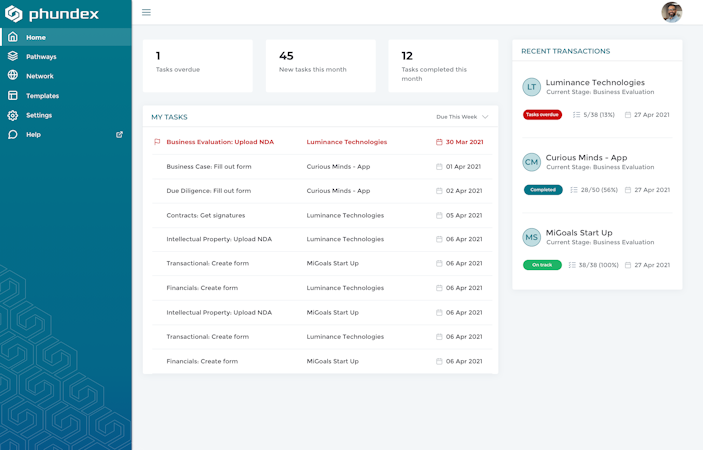703x450 pixels.
Task: Open Contracts: Get signatures task
Action: (x=206, y=215)
